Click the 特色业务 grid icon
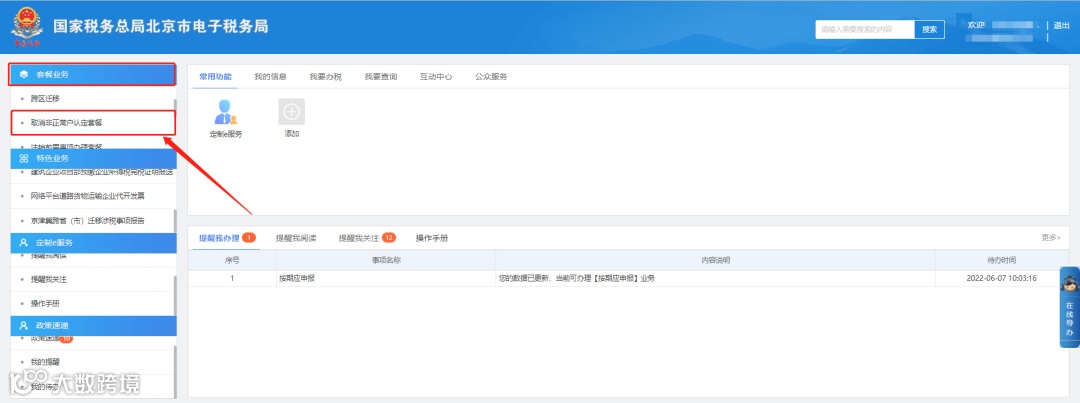Image resolution: width=1080 pixels, height=403 pixels. 23,158
